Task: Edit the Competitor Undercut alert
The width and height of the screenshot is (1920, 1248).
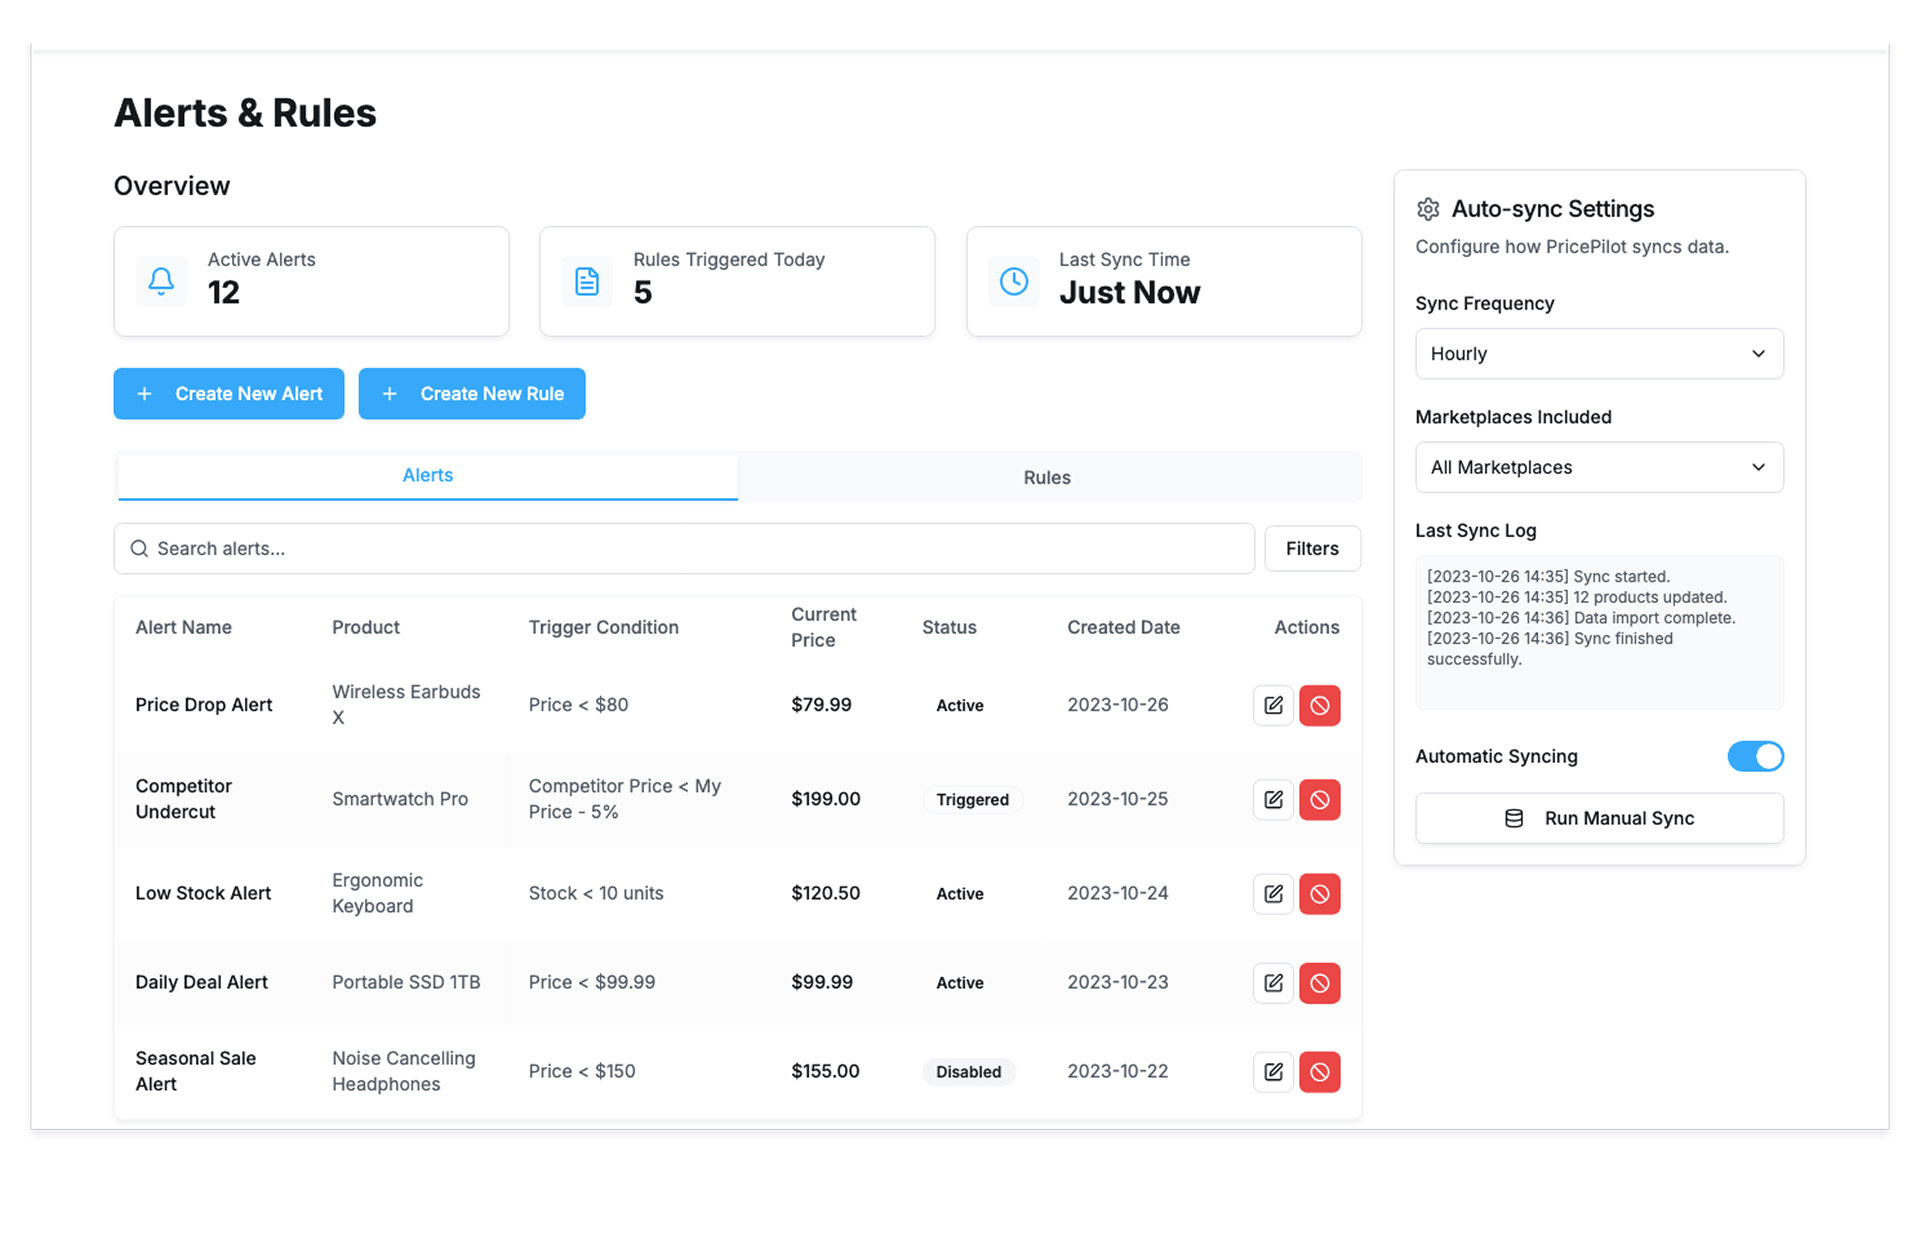Action: pyautogui.click(x=1273, y=799)
